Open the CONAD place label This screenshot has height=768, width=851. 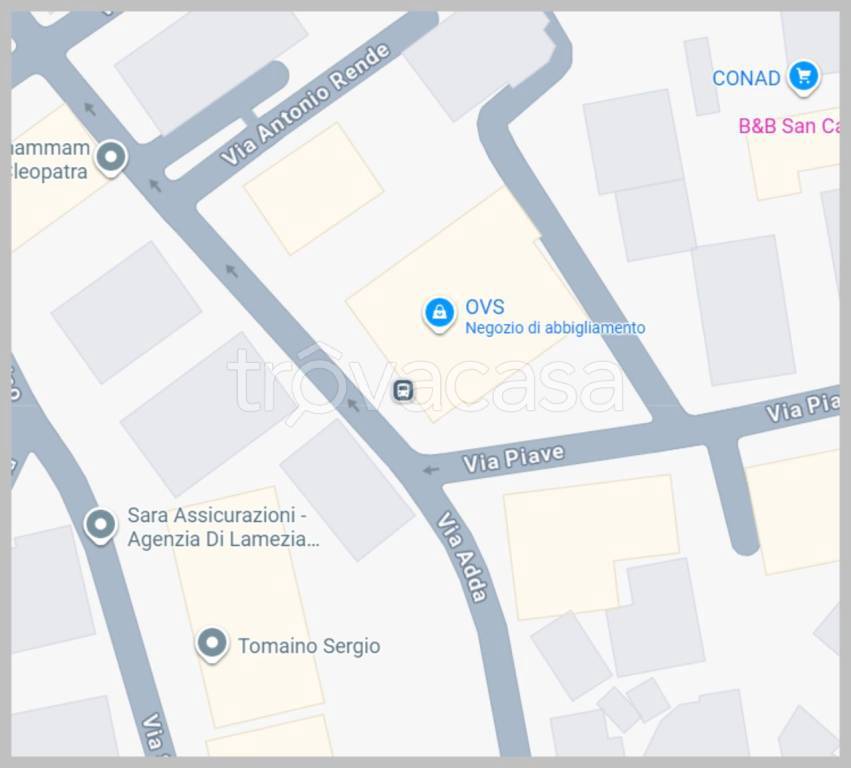(746, 78)
